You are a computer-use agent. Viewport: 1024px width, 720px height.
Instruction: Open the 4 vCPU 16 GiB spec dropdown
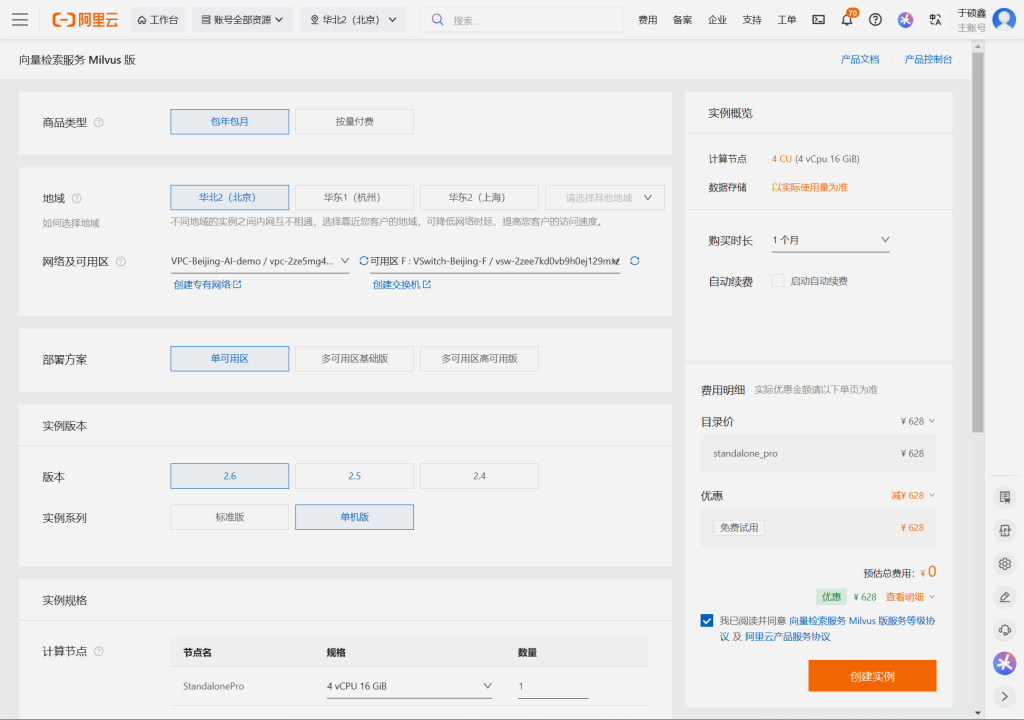(409, 686)
